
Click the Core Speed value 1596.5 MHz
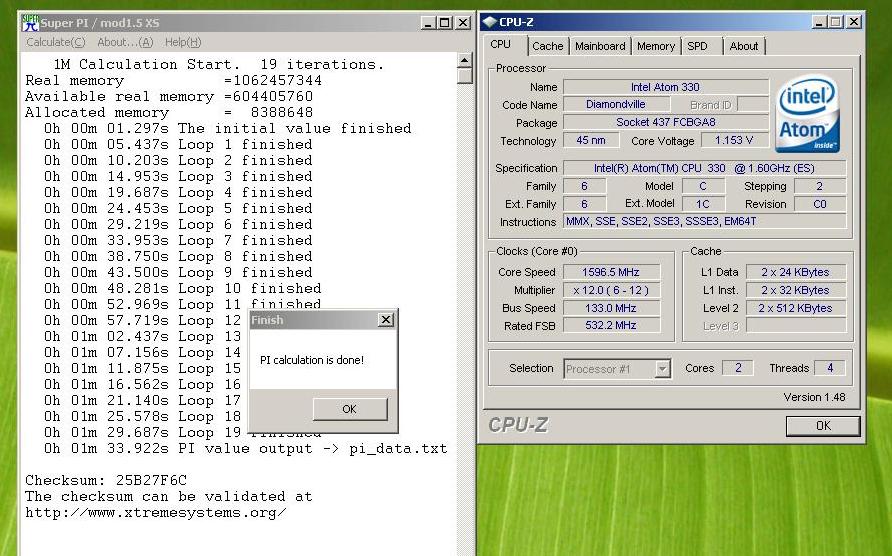pyautogui.click(x=611, y=272)
